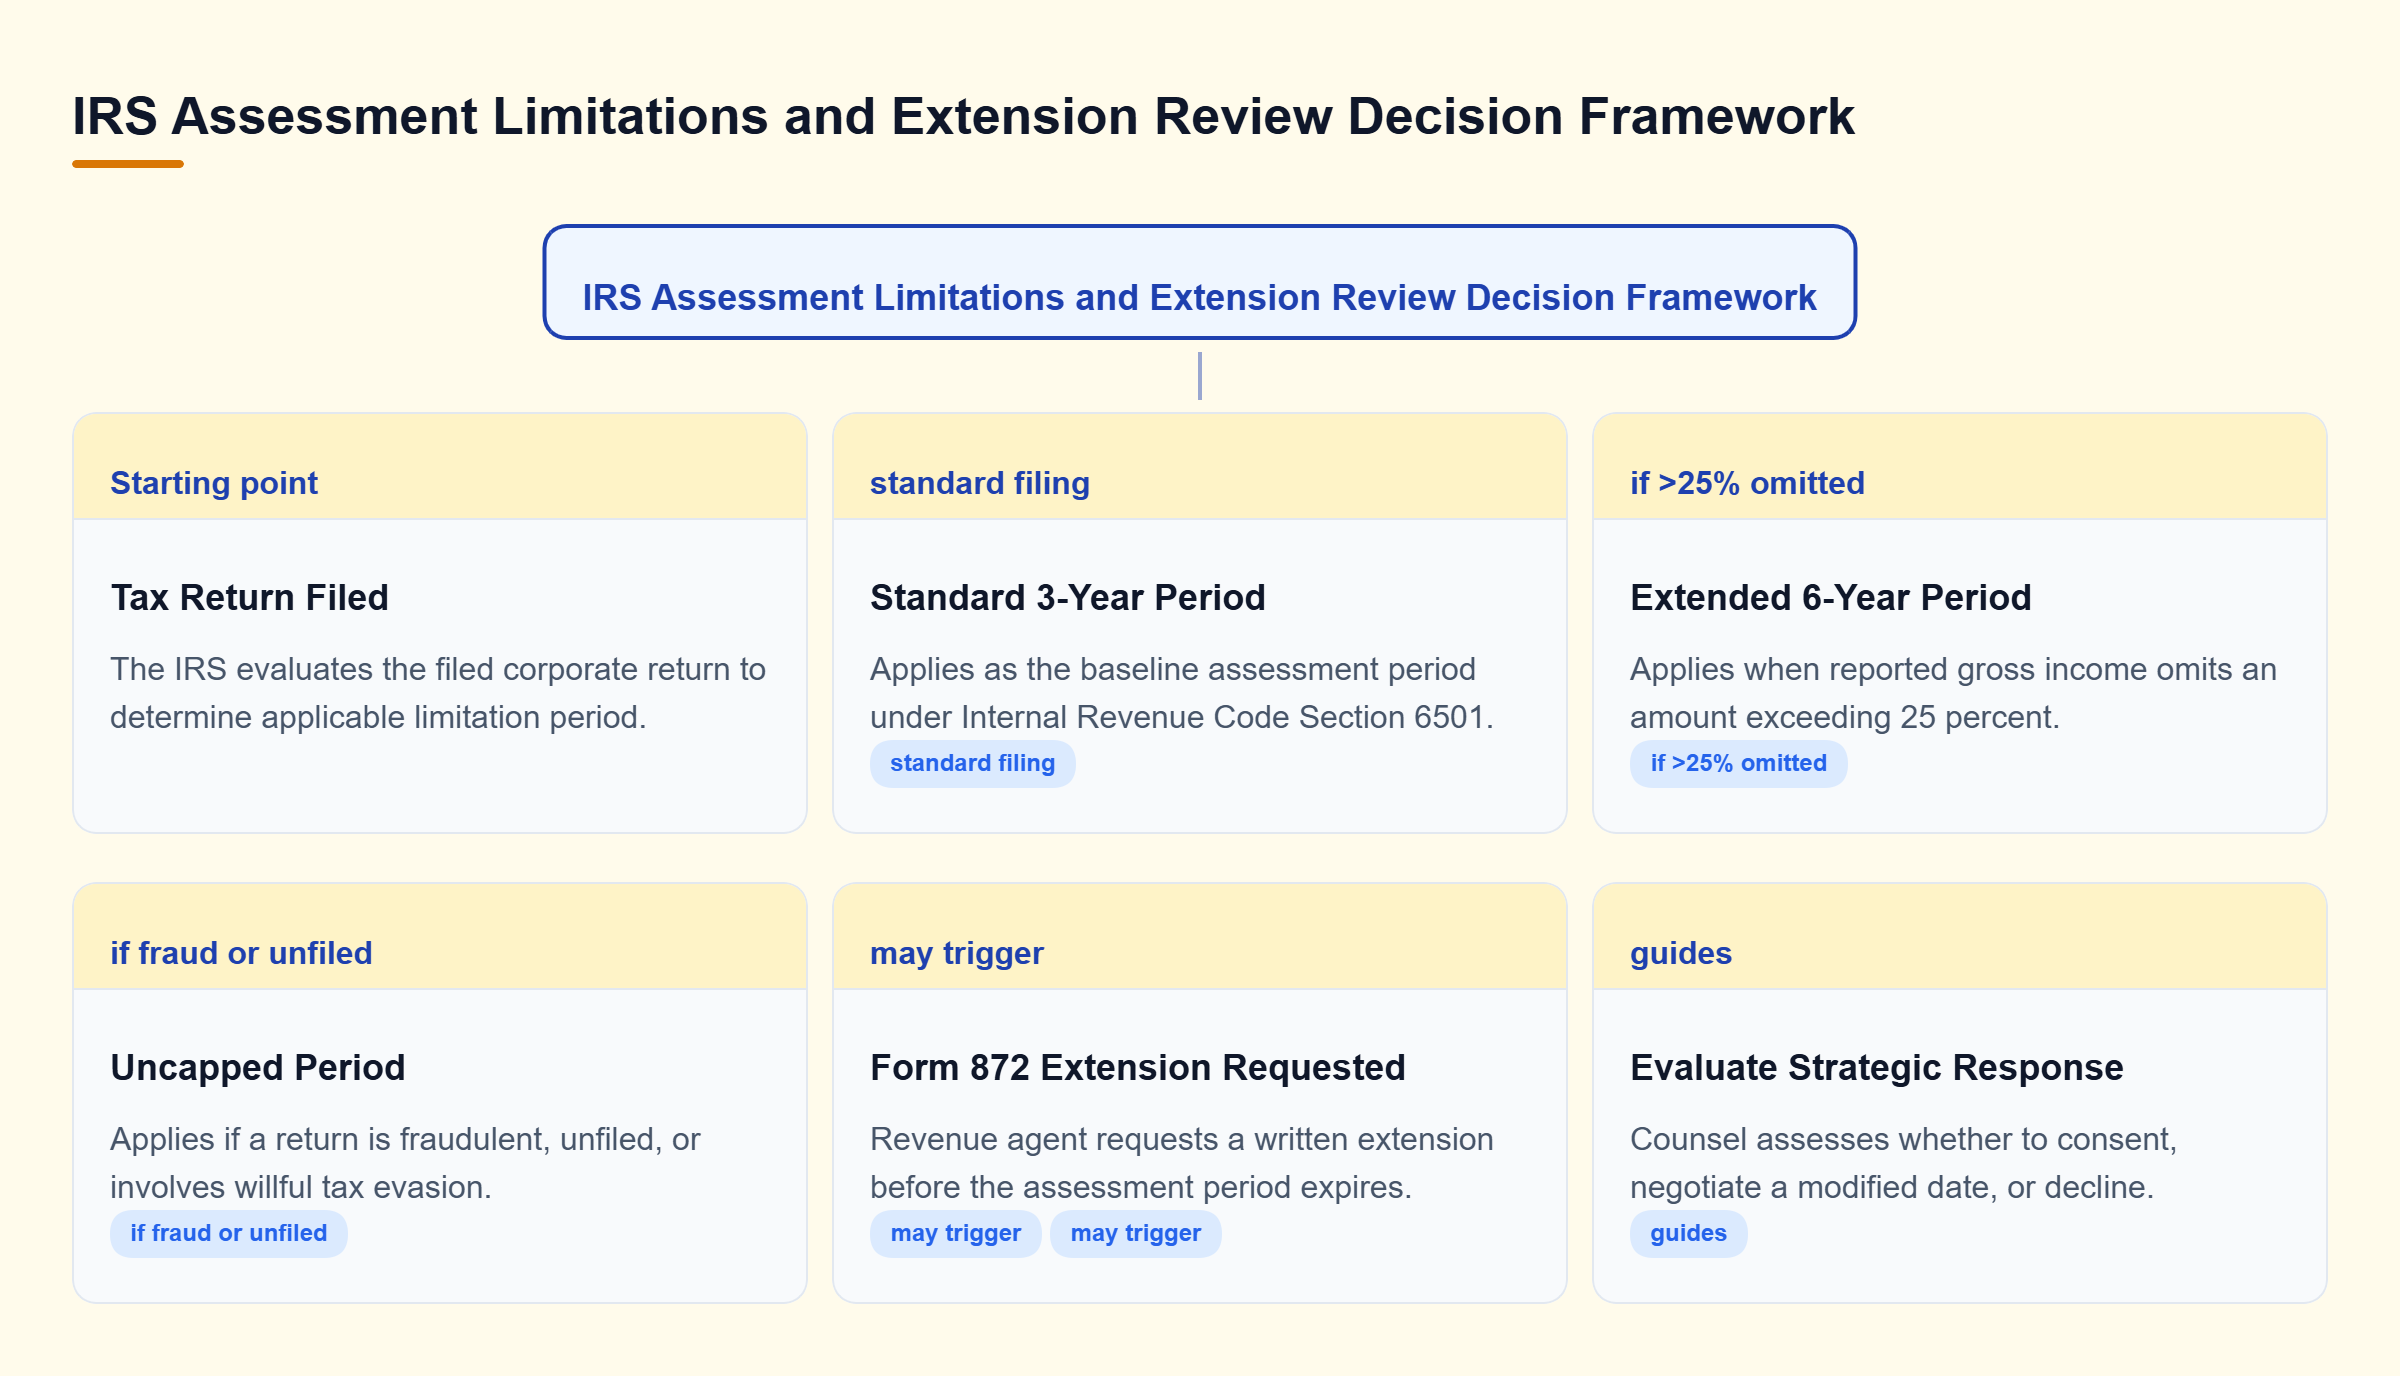Click the 'may trigger' card header label
Screen dimensions: 2400x1376
(x=956, y=953)
